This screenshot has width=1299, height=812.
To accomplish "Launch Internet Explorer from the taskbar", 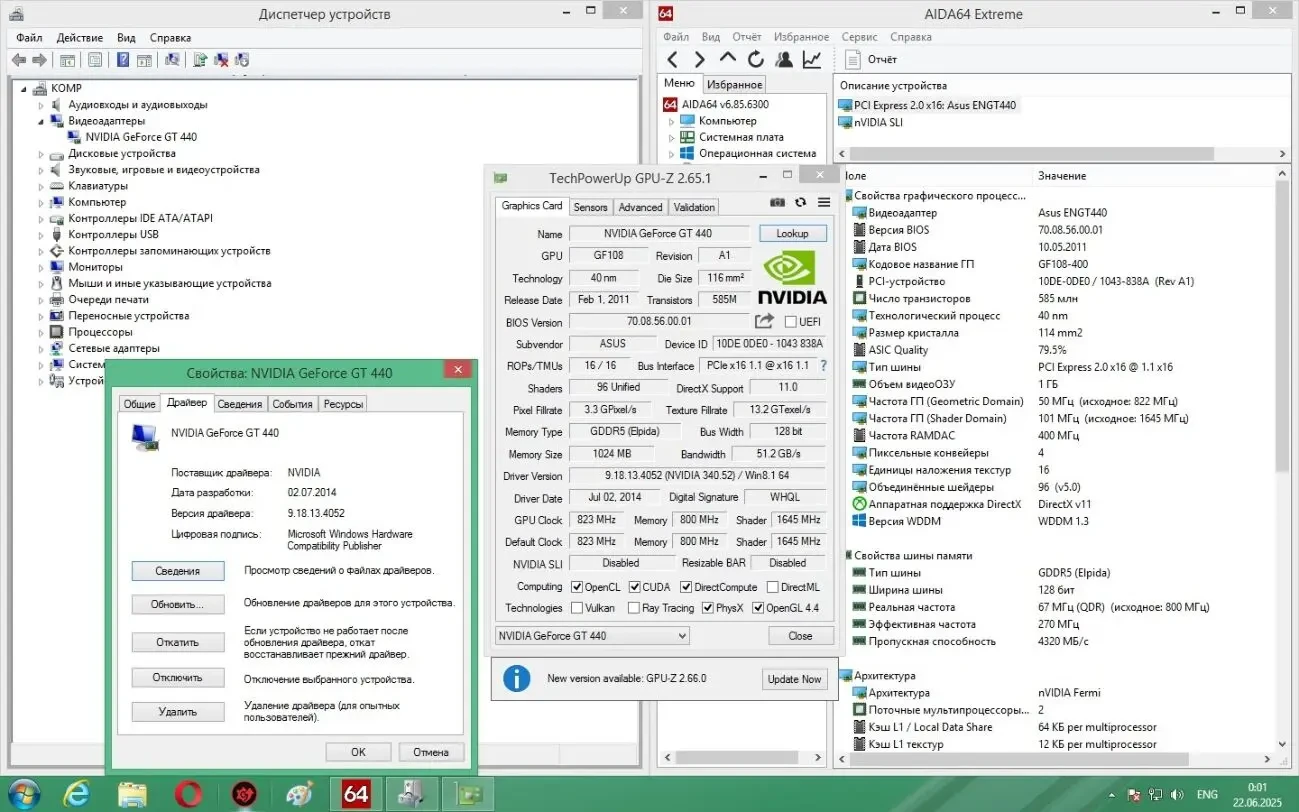I will (77, 794).
